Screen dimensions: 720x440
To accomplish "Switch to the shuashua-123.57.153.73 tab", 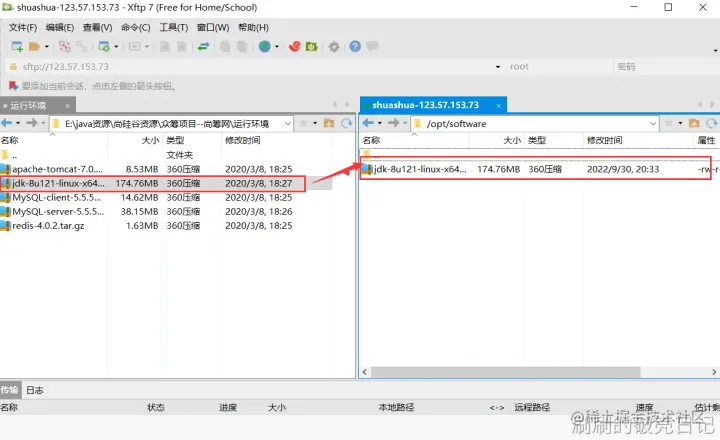I will click(x=426, y=105).
